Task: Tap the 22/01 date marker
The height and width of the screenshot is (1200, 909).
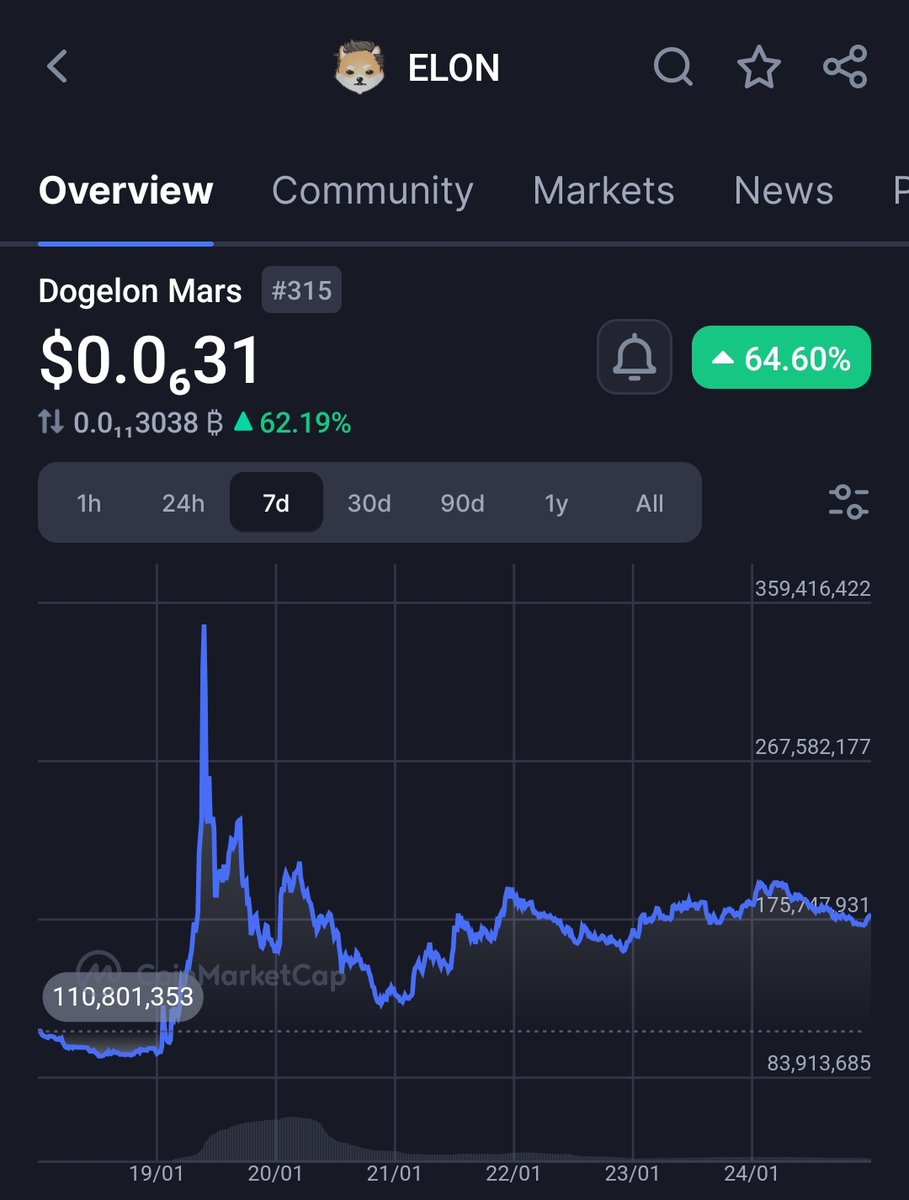Action: coord(513,1172)
